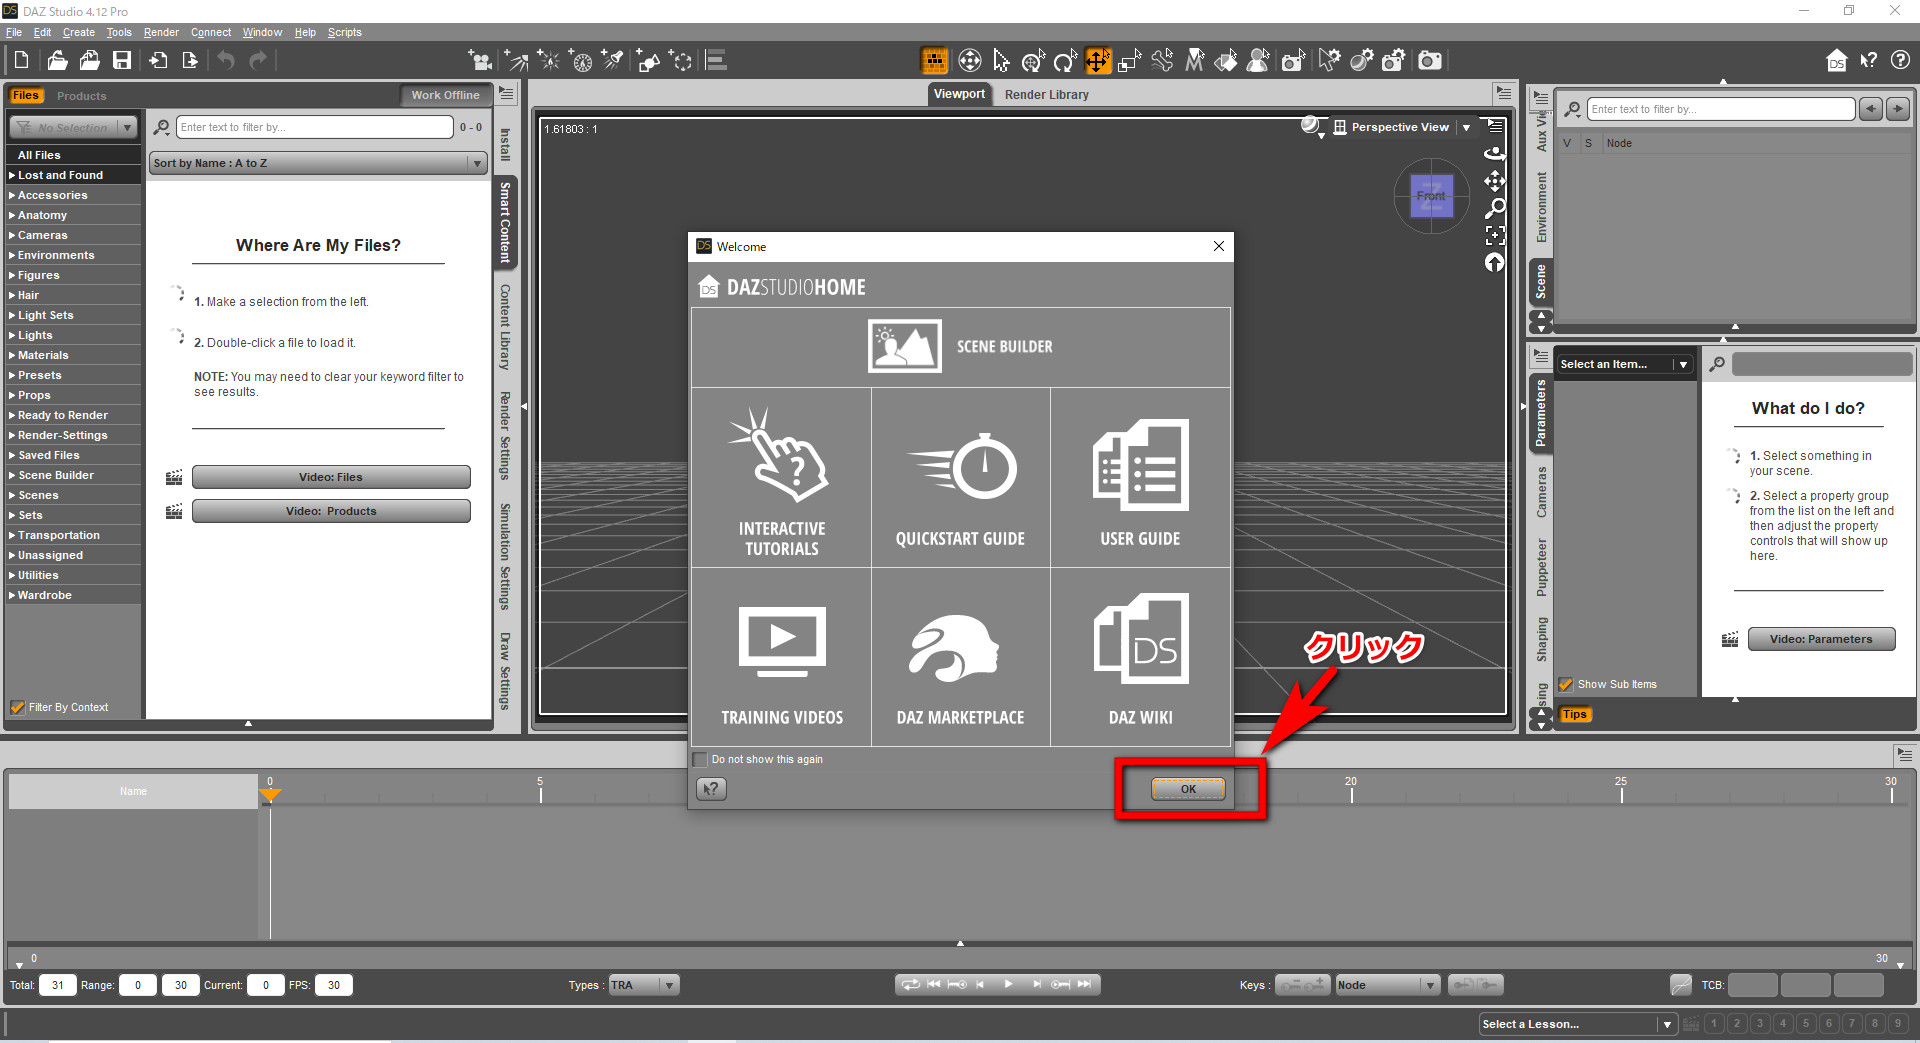Open the Render menu
1920x1043 pixels.
coord(161,32)
